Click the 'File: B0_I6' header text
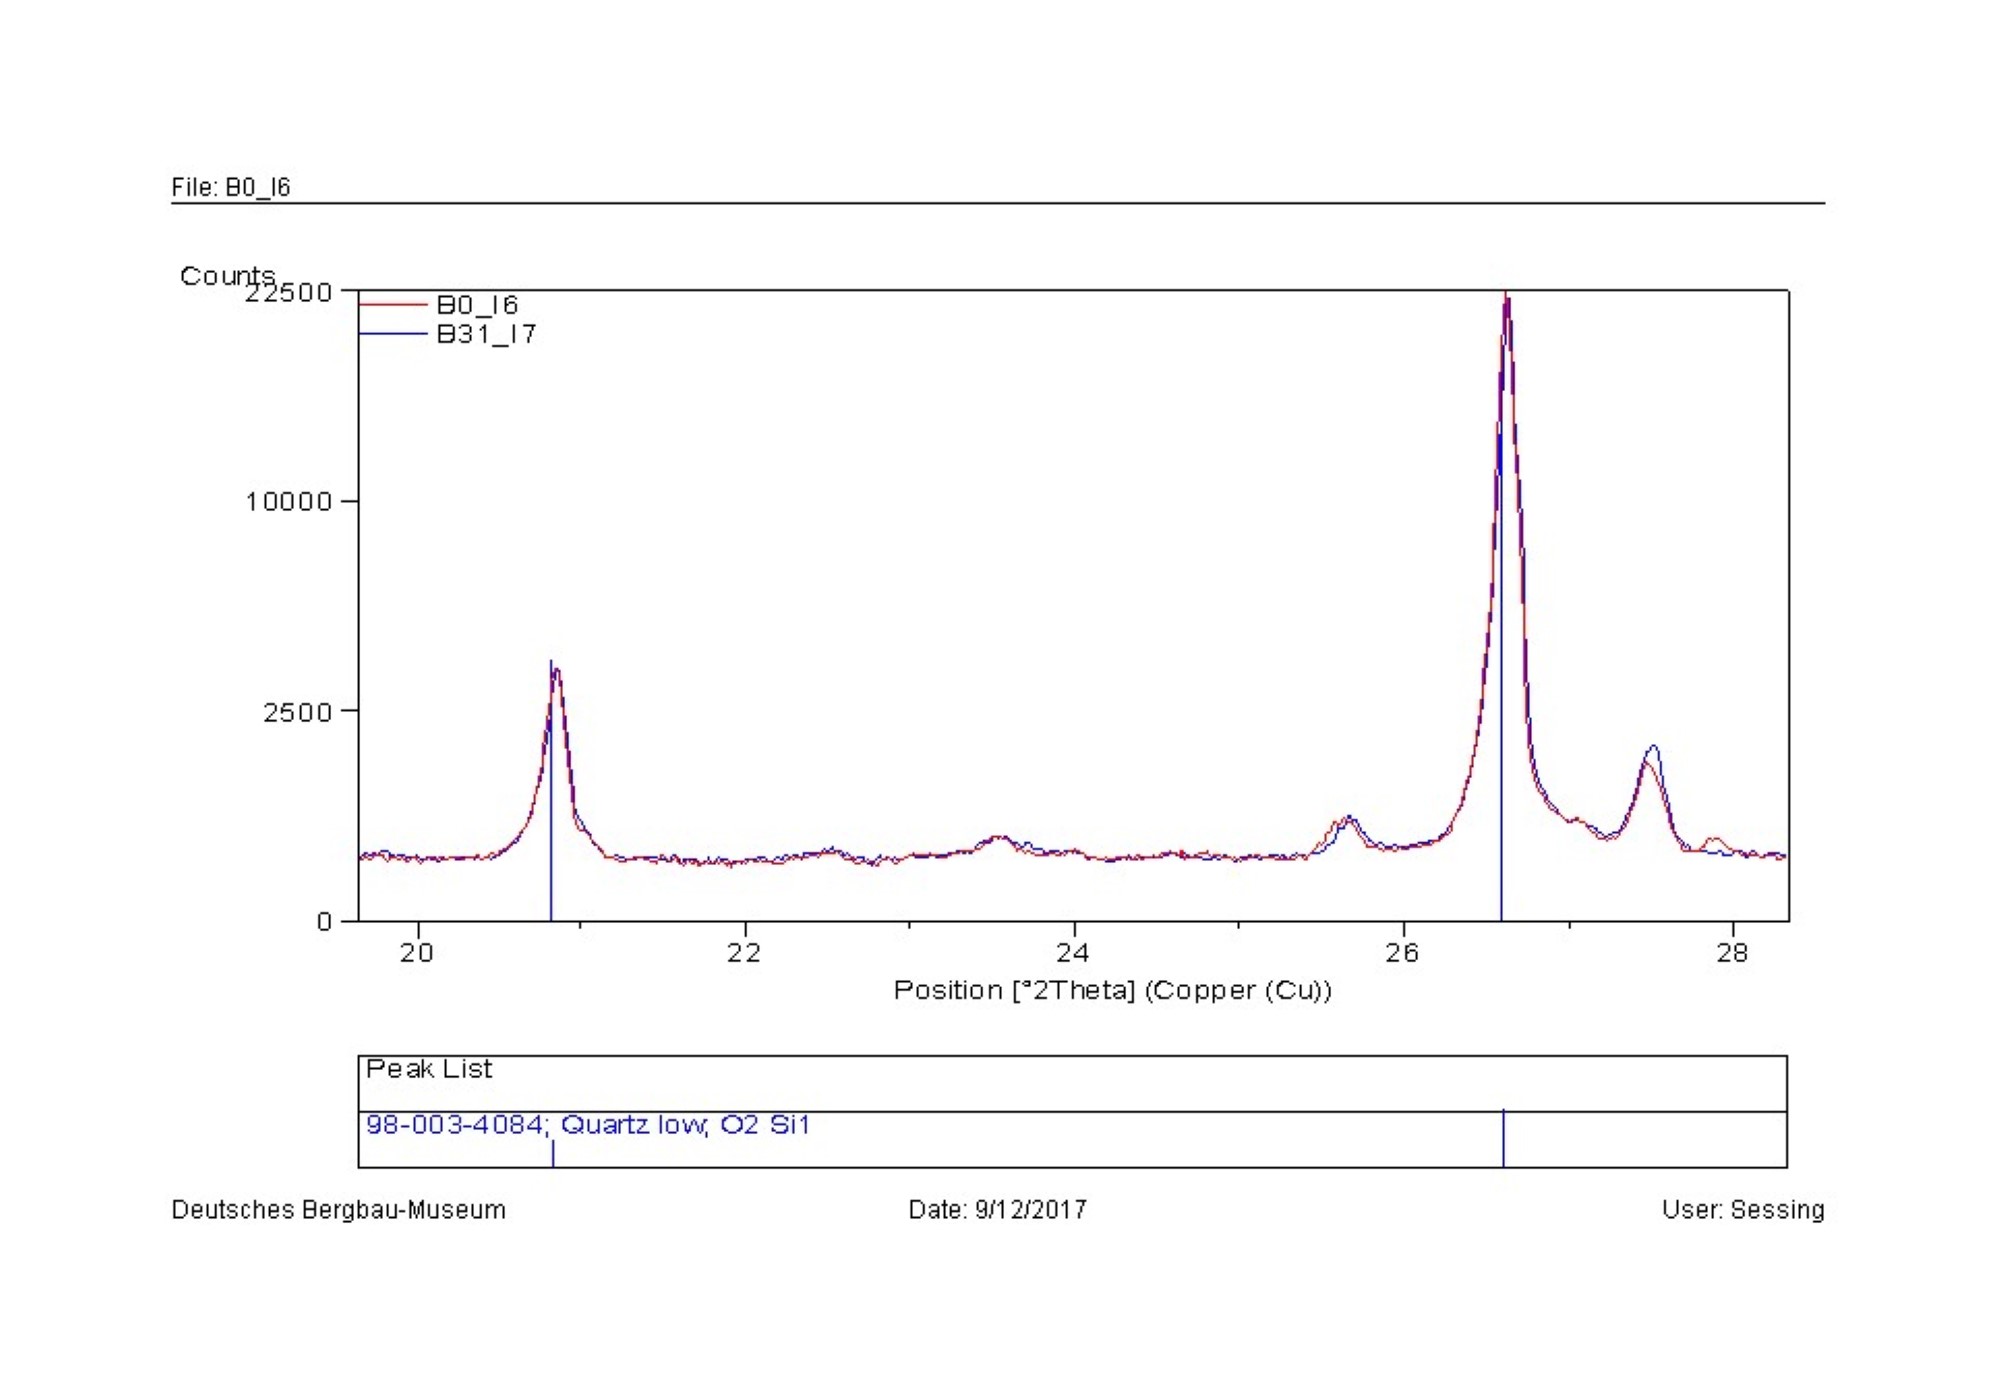 pos(231,188)
